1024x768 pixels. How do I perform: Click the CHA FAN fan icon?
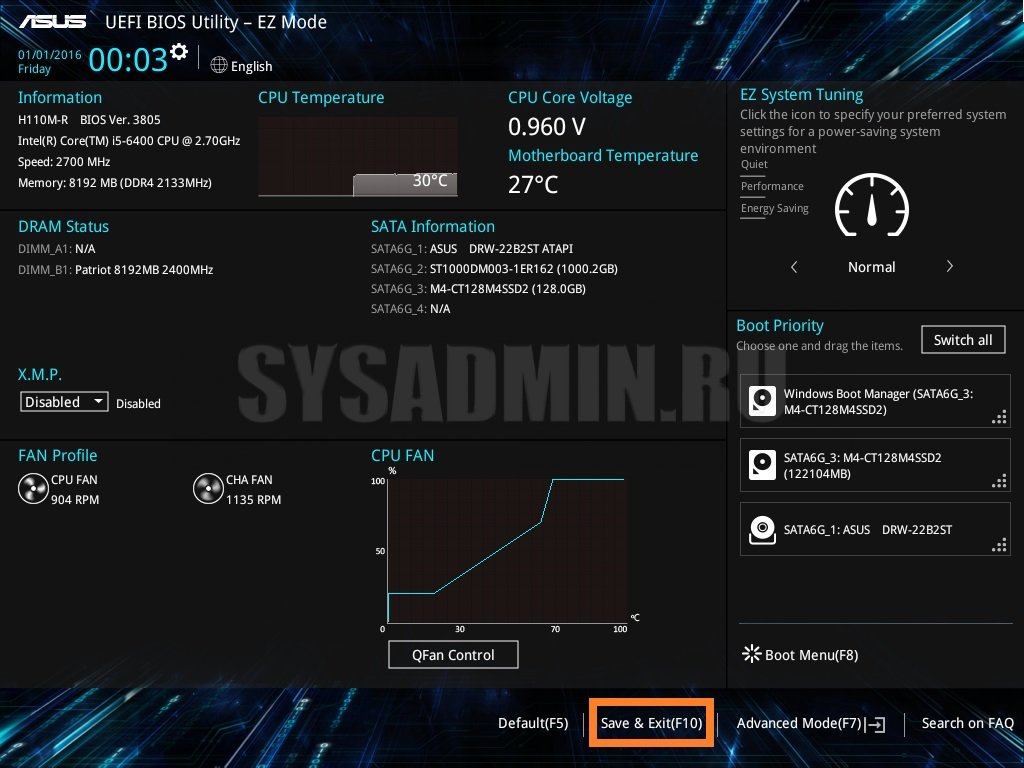[208, 488]
